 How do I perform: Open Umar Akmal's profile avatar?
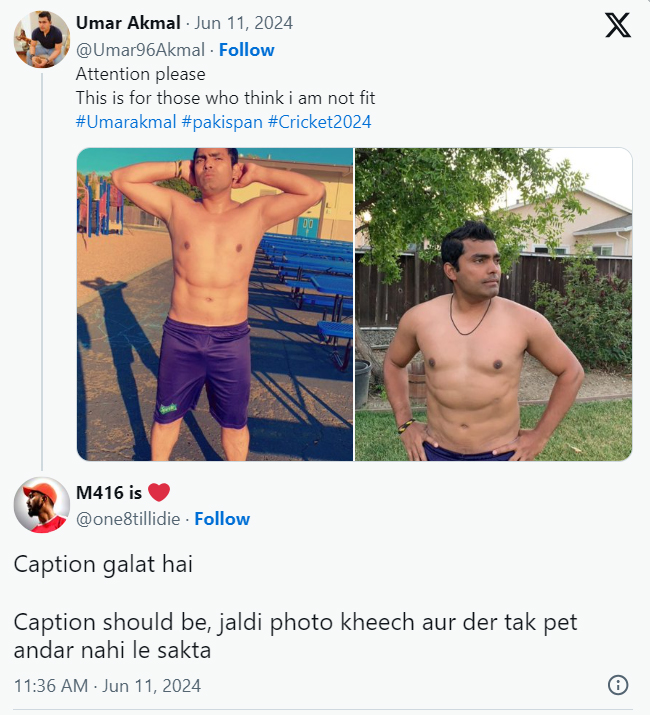click(41, 40)
